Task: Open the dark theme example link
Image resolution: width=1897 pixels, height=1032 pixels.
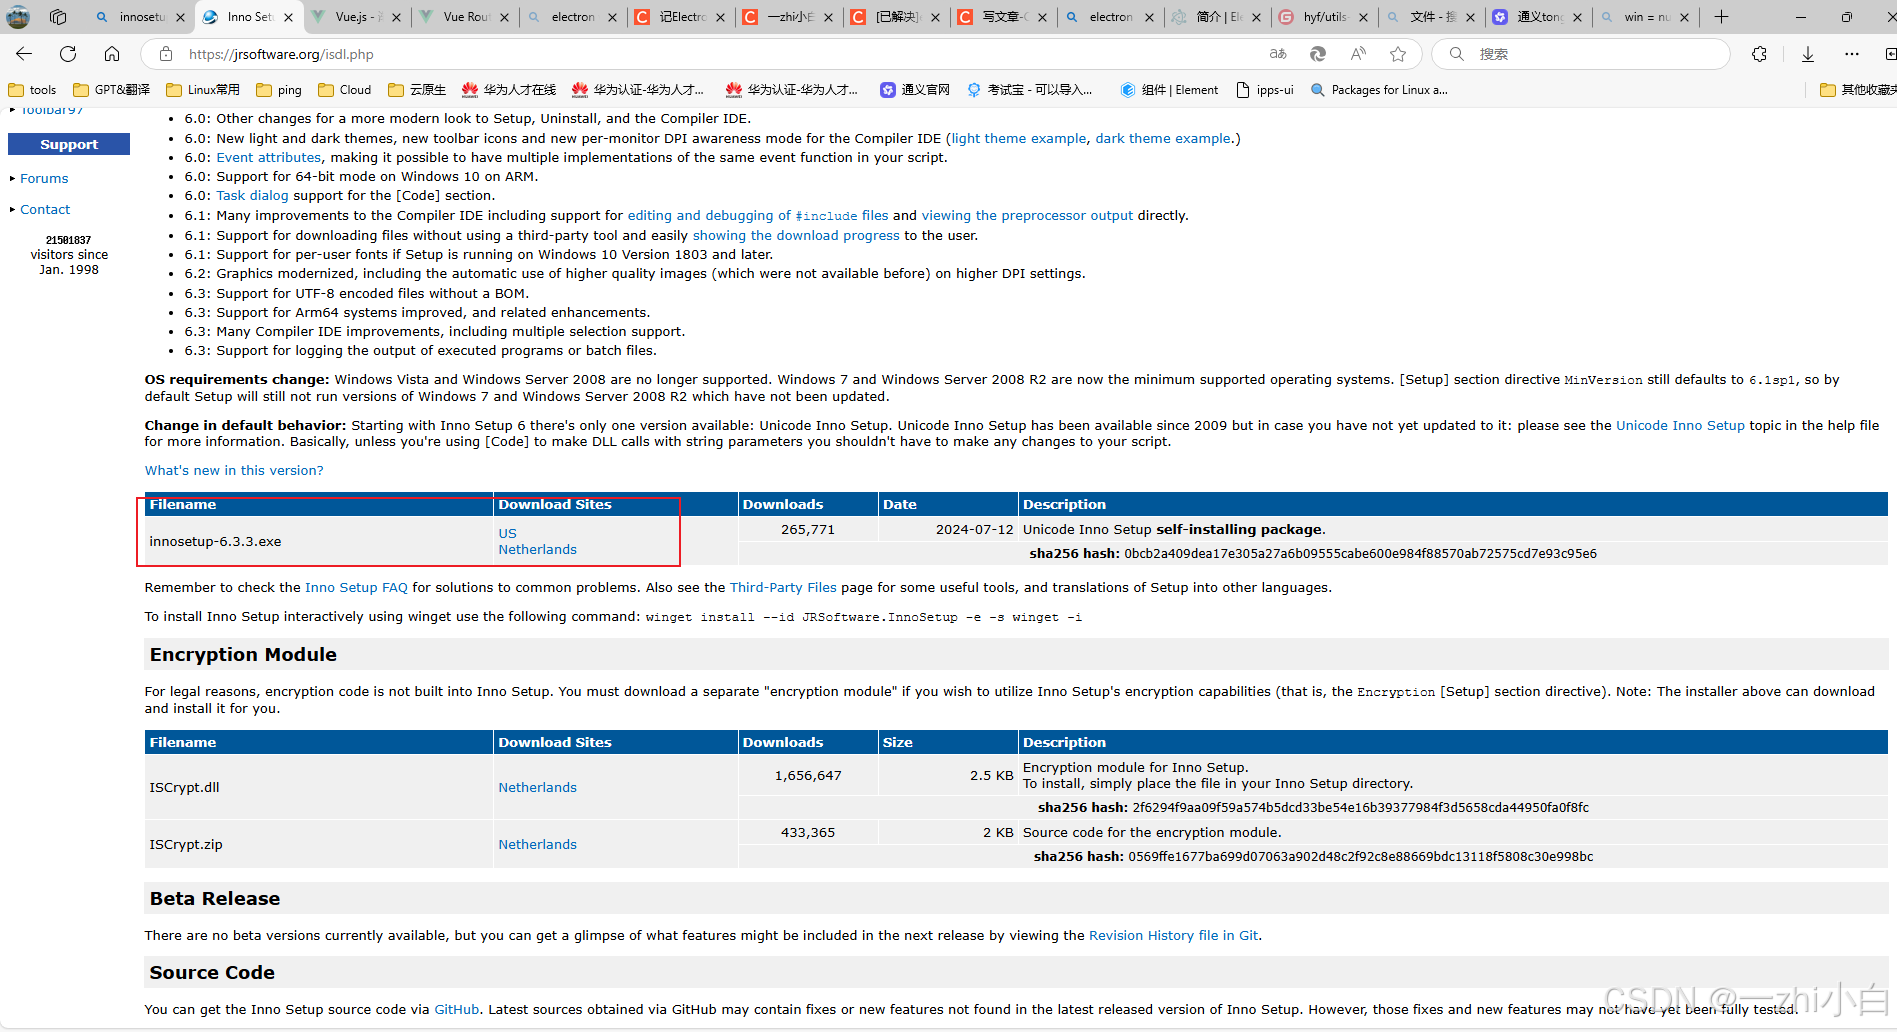Action: click(1163, 139)
